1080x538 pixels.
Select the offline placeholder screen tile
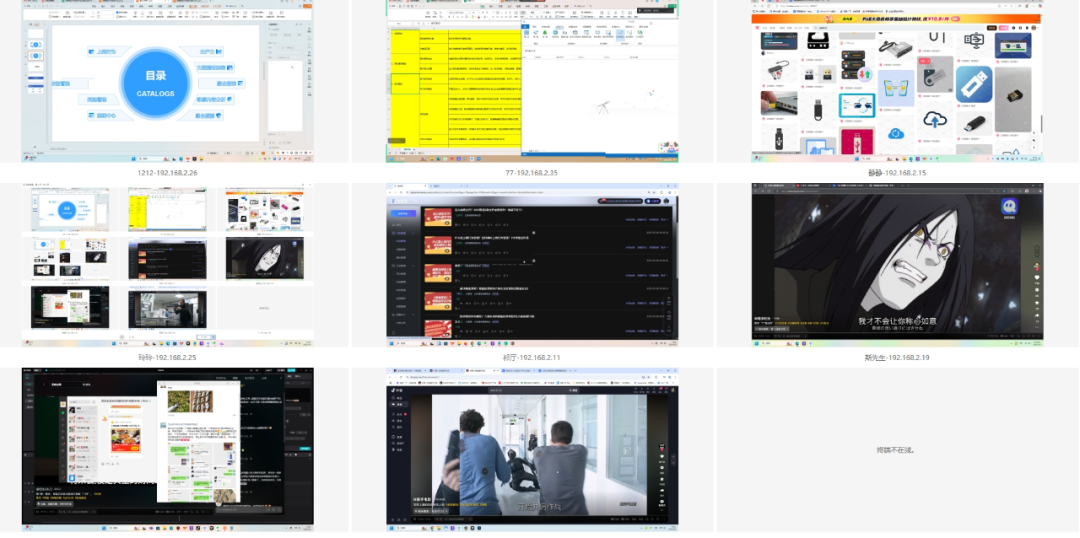pos(897,450)
